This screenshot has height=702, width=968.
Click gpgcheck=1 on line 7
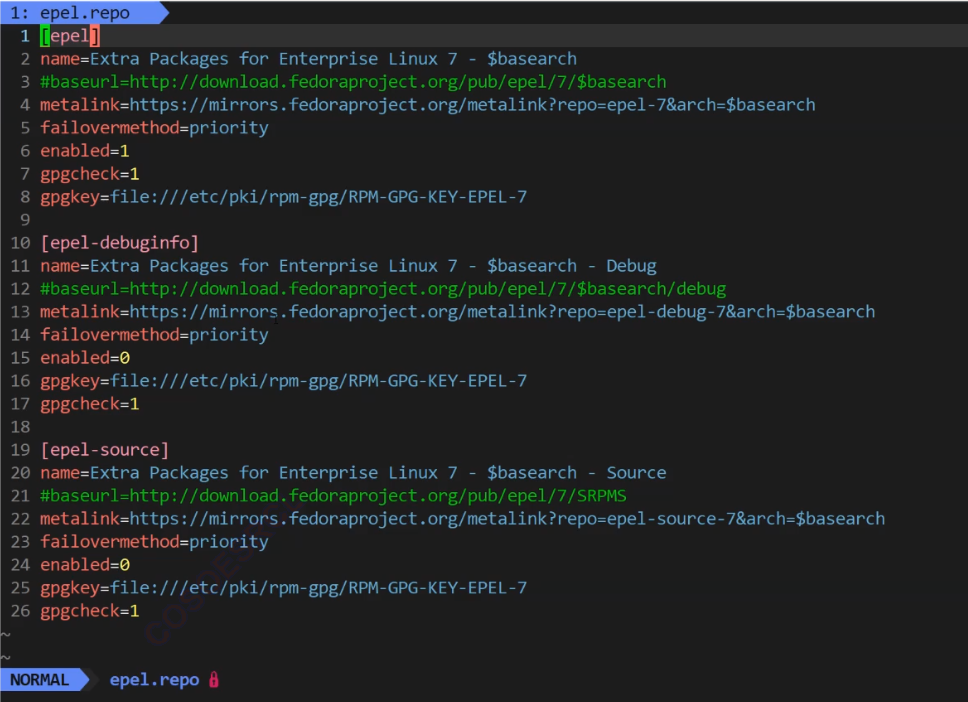pyautogui.click(x=90, y=173)
